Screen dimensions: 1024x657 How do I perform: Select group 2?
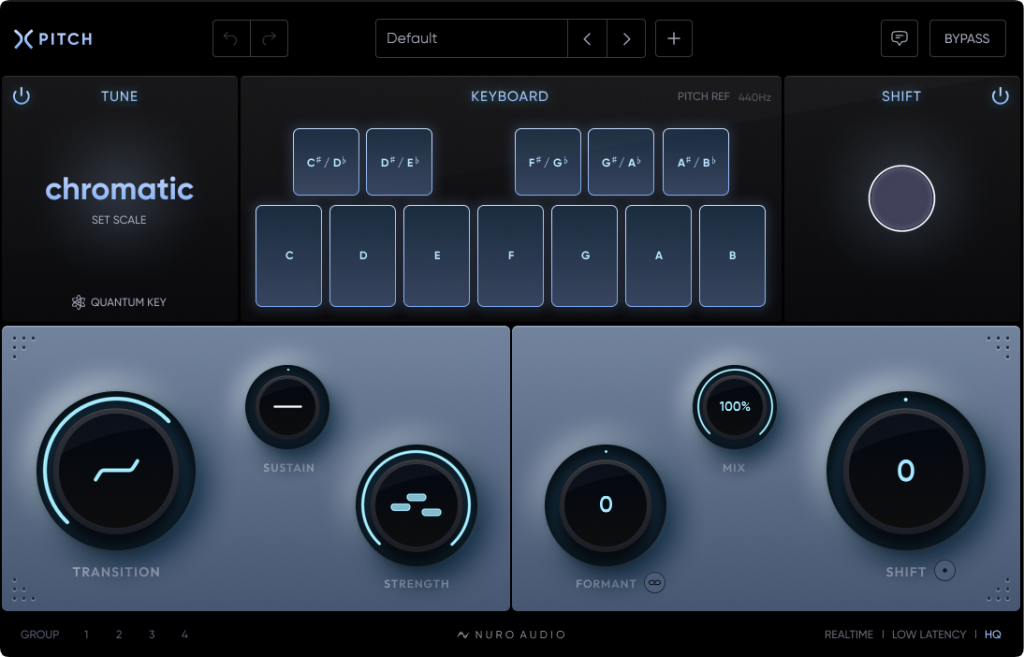(119, 634)
